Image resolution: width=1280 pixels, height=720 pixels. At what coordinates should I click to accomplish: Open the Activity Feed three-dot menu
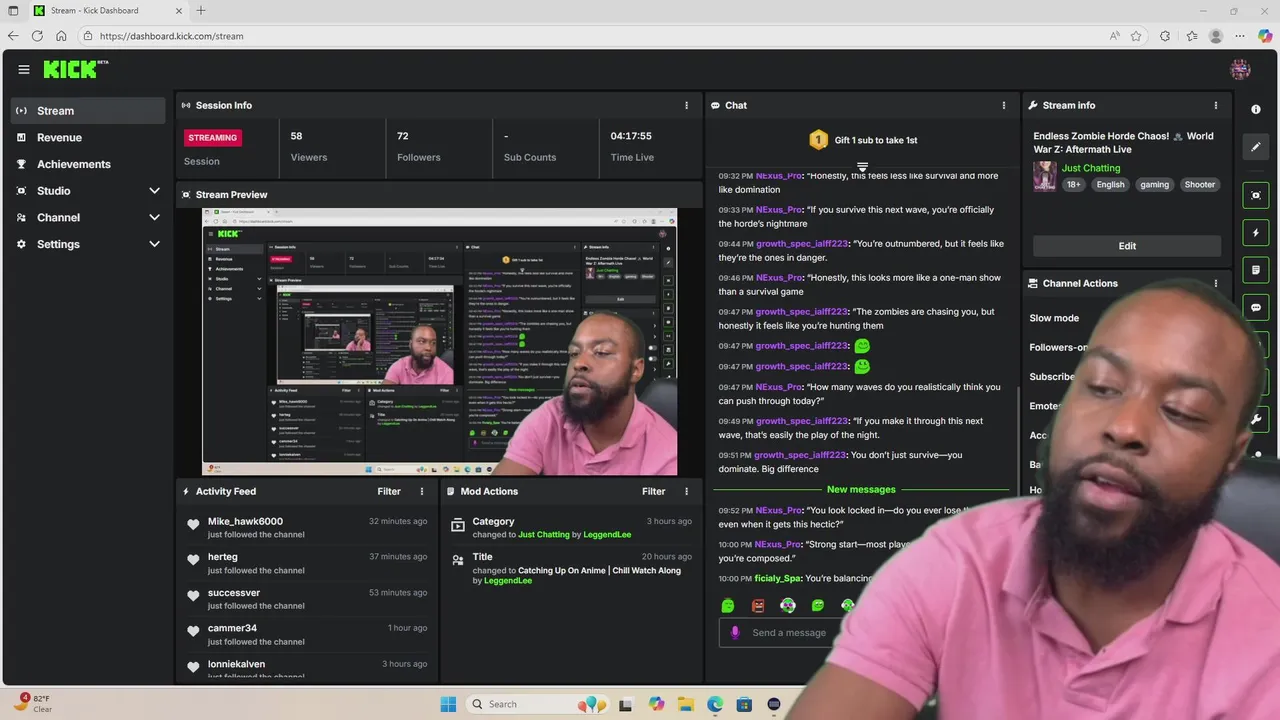click(x=422, y=491)
